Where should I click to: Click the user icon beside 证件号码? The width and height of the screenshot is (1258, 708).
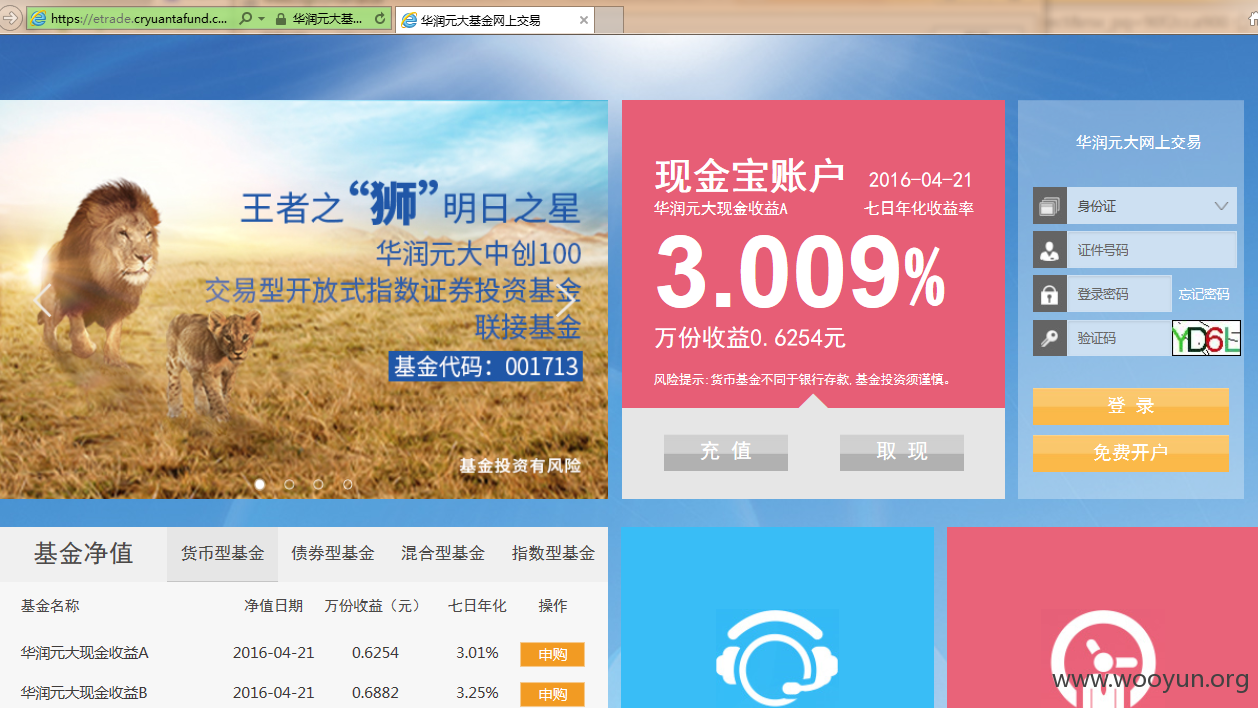pos(1049,250)
